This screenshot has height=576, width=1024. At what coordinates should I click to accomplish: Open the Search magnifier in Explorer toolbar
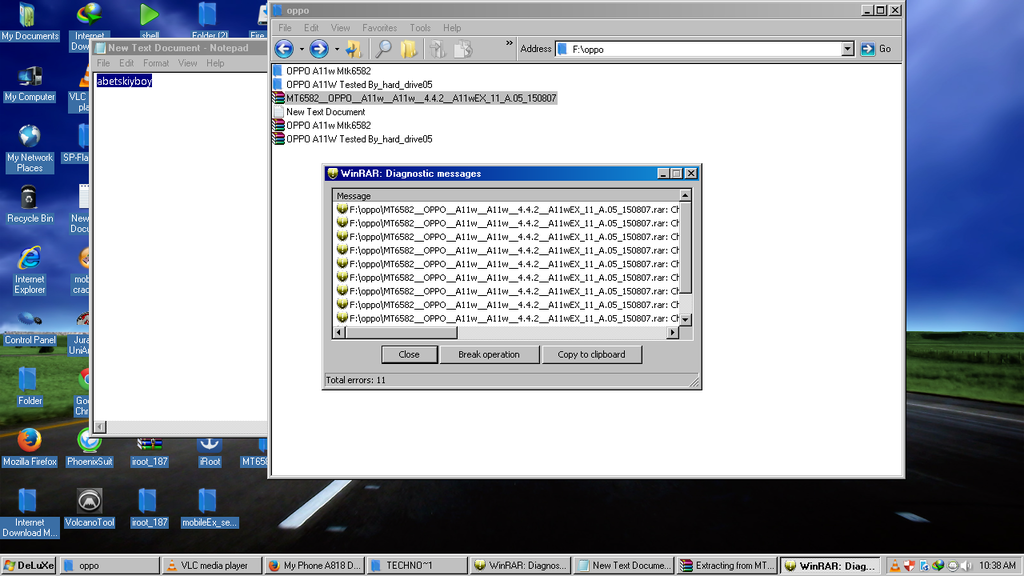click(383, 49)
